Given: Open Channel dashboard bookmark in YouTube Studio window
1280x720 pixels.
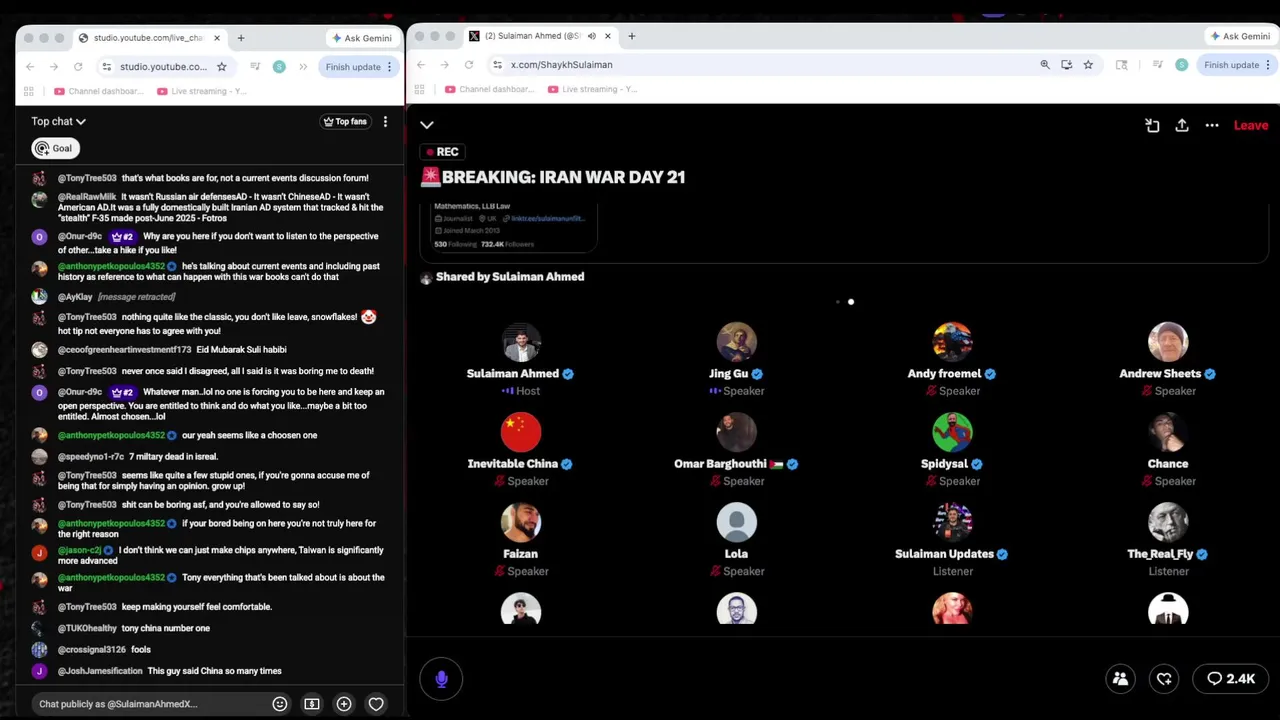Looking at the screenshot, I should pos(98,91).
